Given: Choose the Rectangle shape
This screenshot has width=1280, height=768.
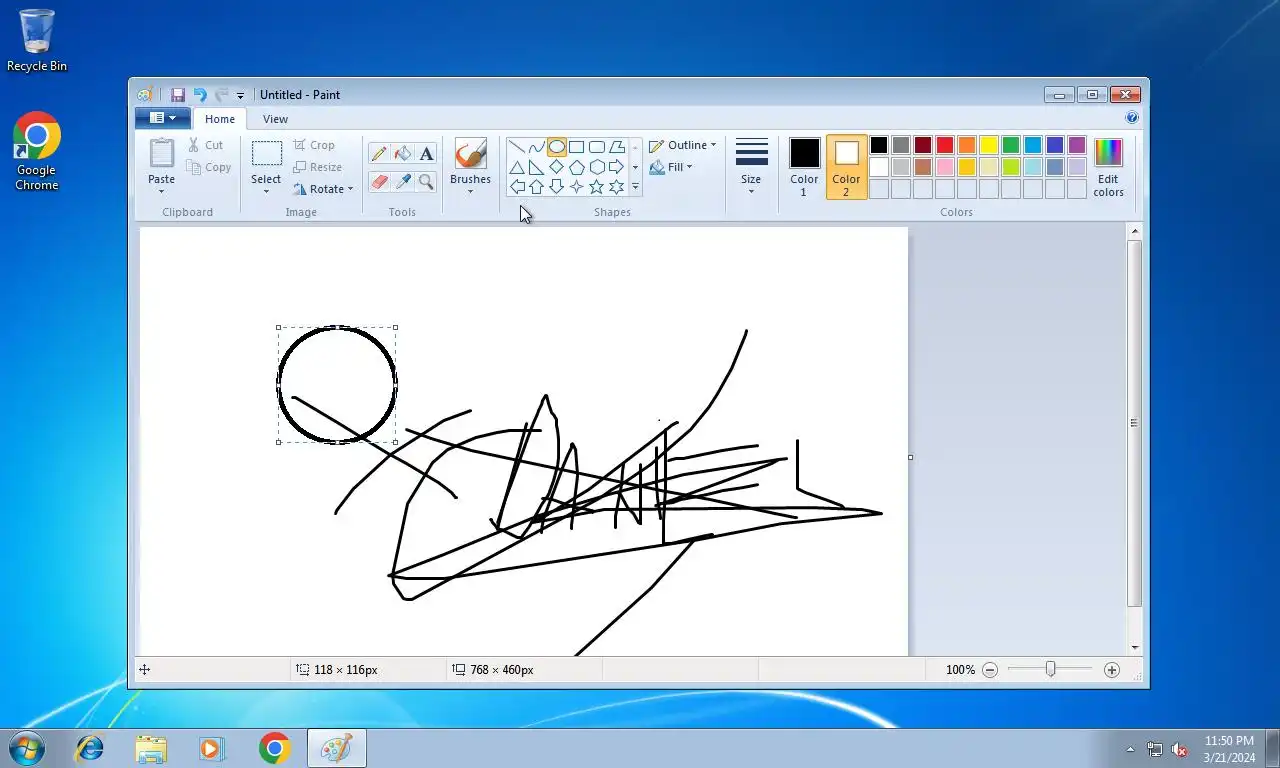Looking at the screenshot, I should (577, 147).
